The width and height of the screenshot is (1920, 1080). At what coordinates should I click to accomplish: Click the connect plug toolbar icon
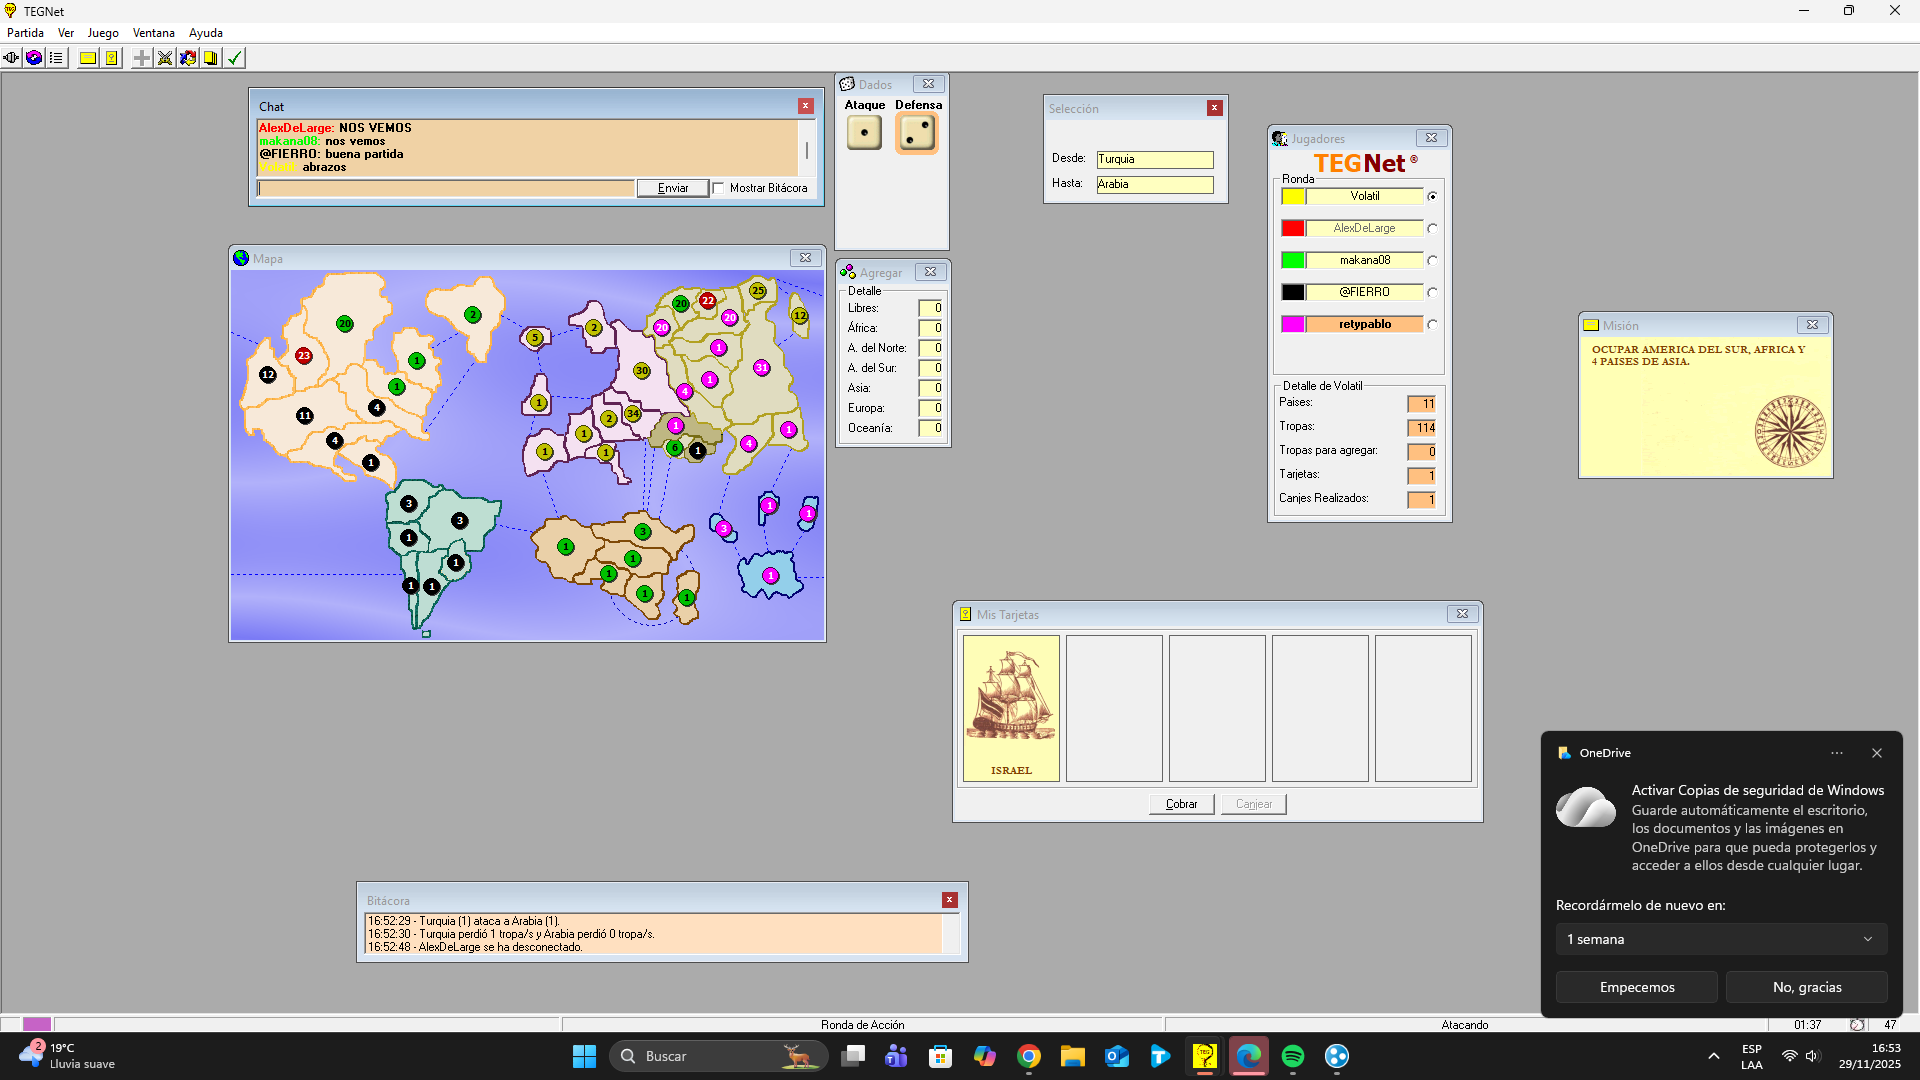[11, 58]
